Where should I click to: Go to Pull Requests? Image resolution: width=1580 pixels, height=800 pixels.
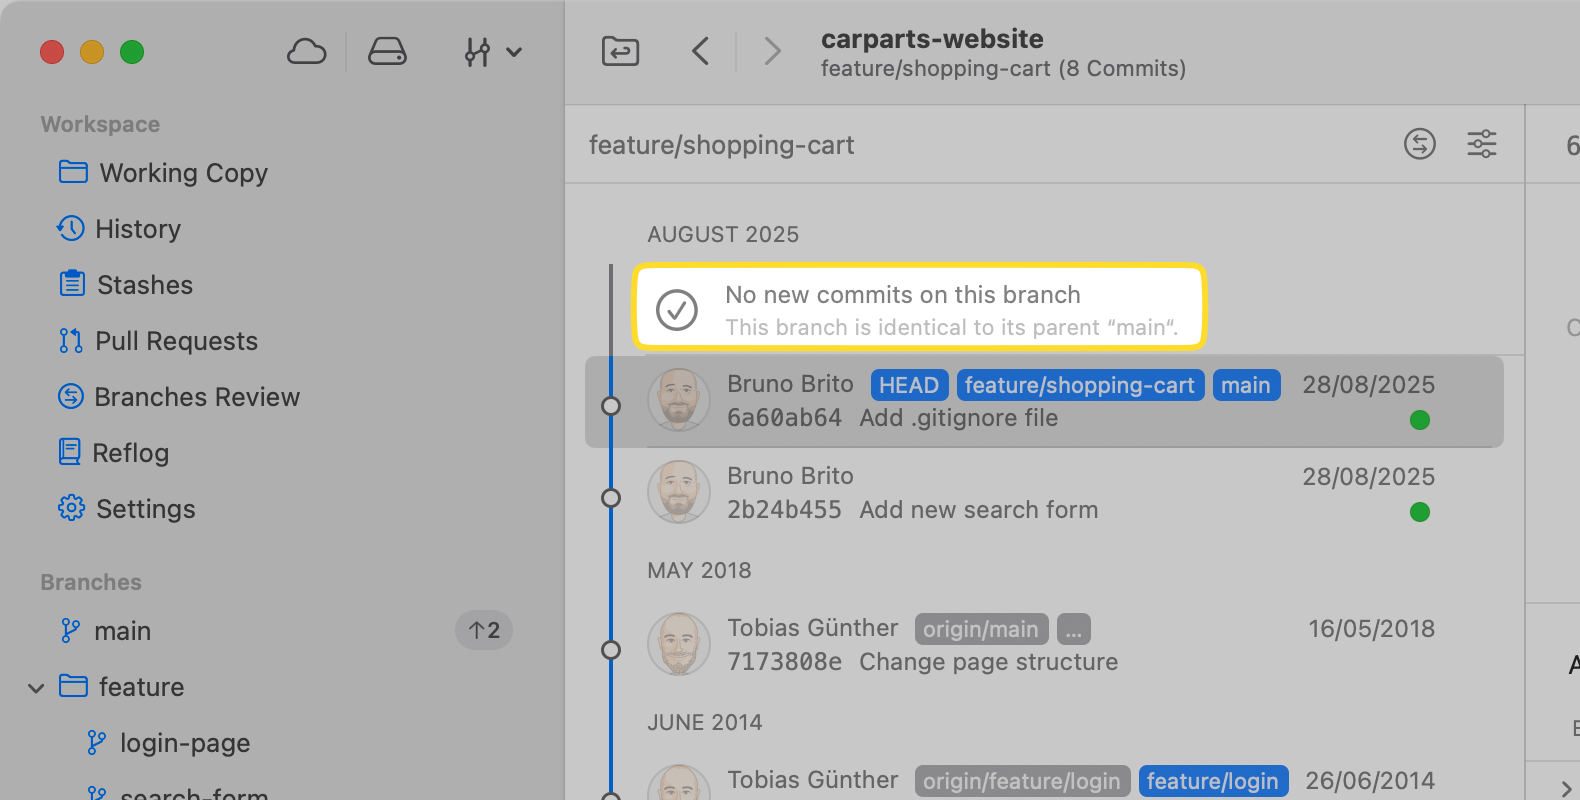[176, 341]
